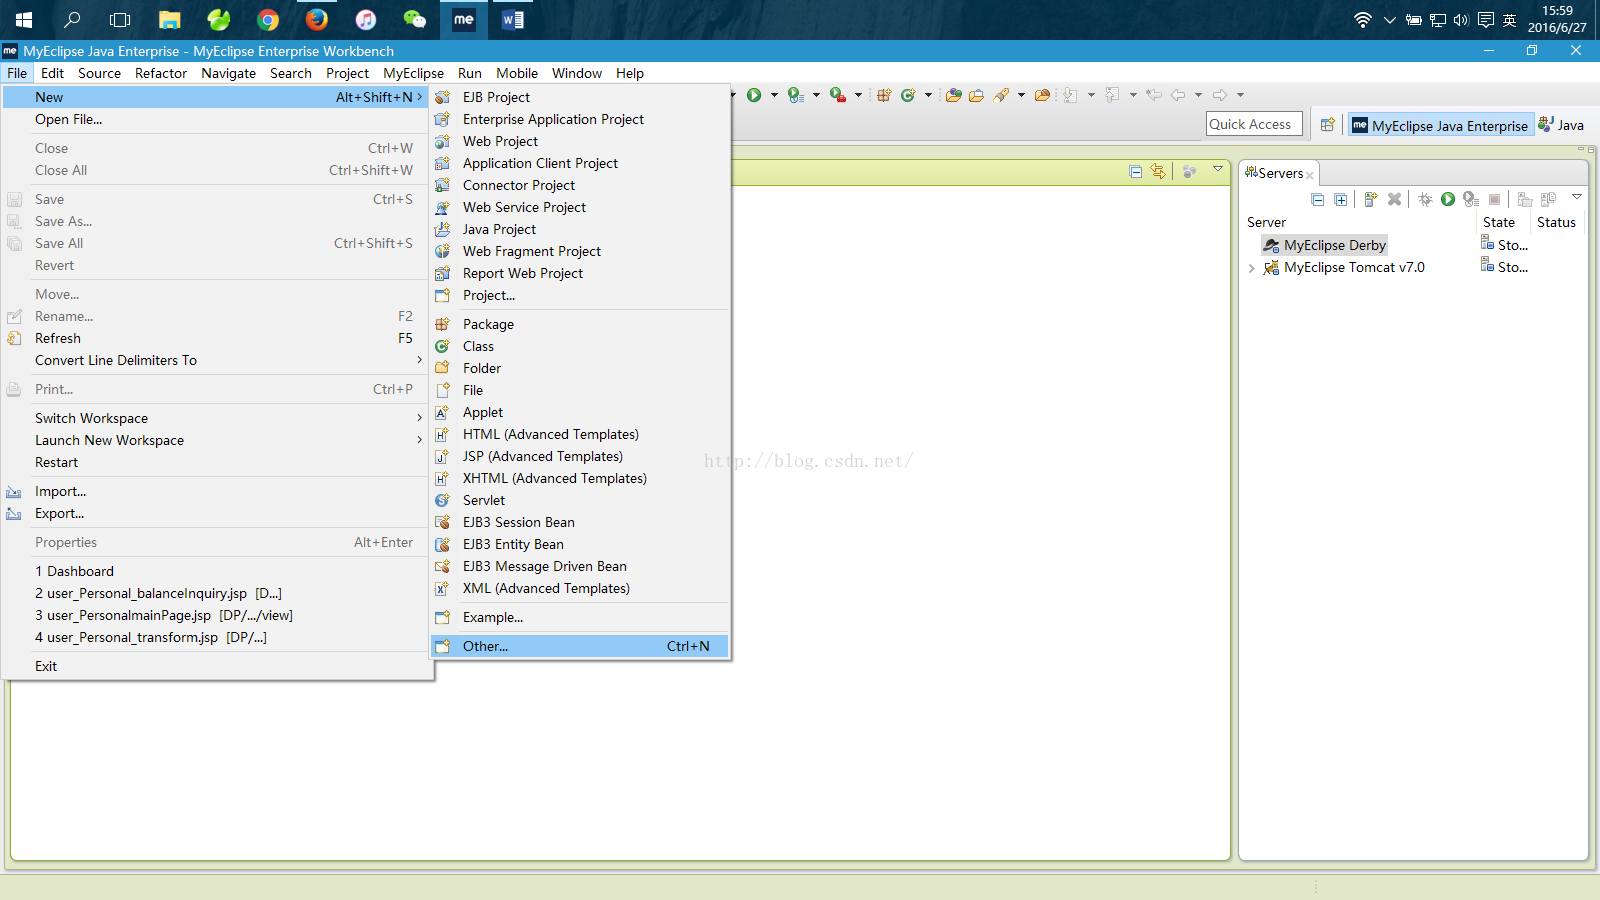Click the Search flashlight toolbar icon
This screenshot has height=900, width=1600.
pos(1001,95)
